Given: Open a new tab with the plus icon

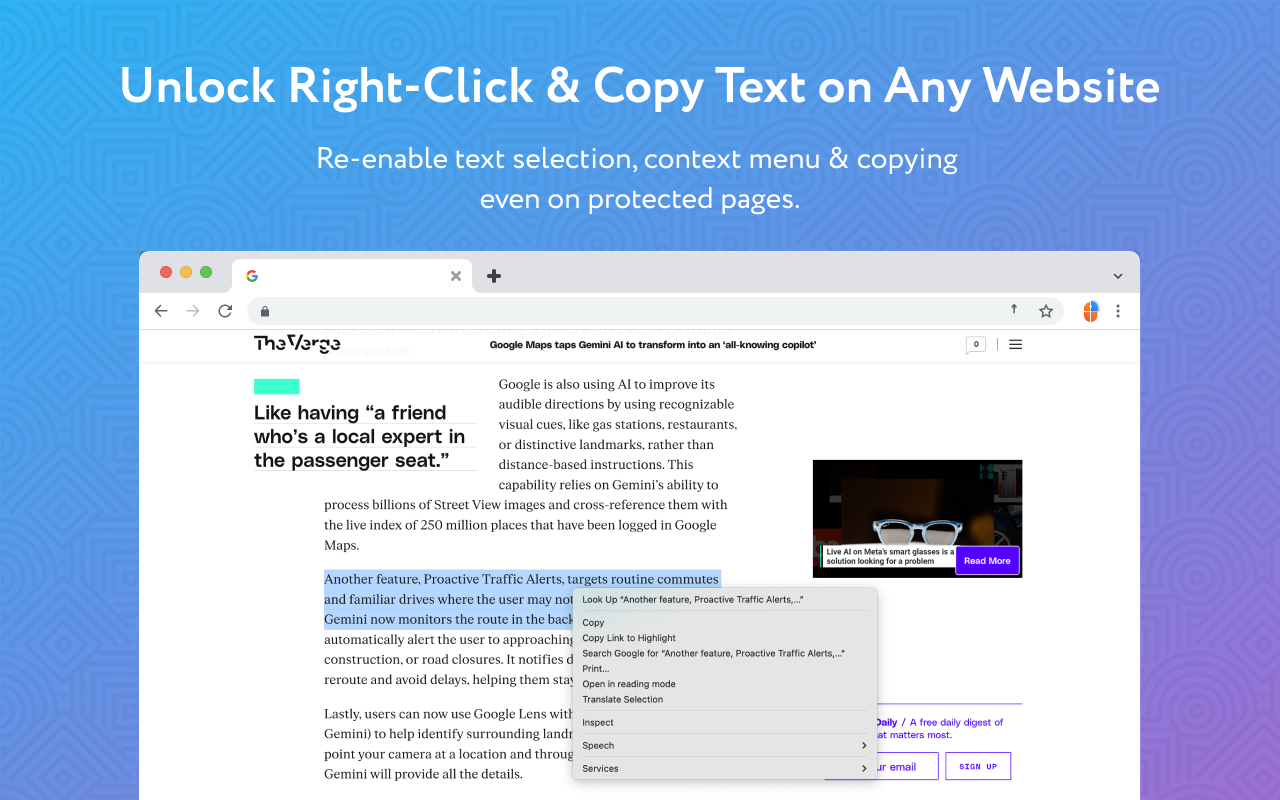Looking at the screenshot, I should coord(494,276).
